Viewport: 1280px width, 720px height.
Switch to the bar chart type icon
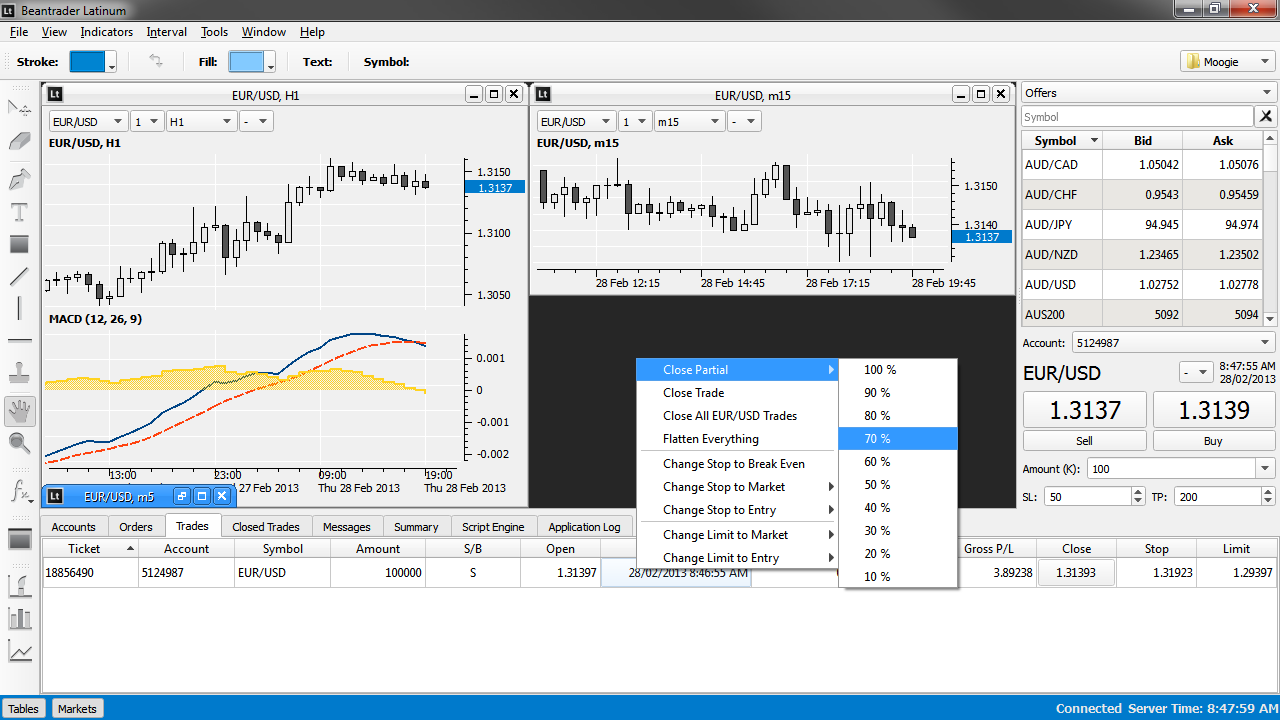[x=19, y=618]
